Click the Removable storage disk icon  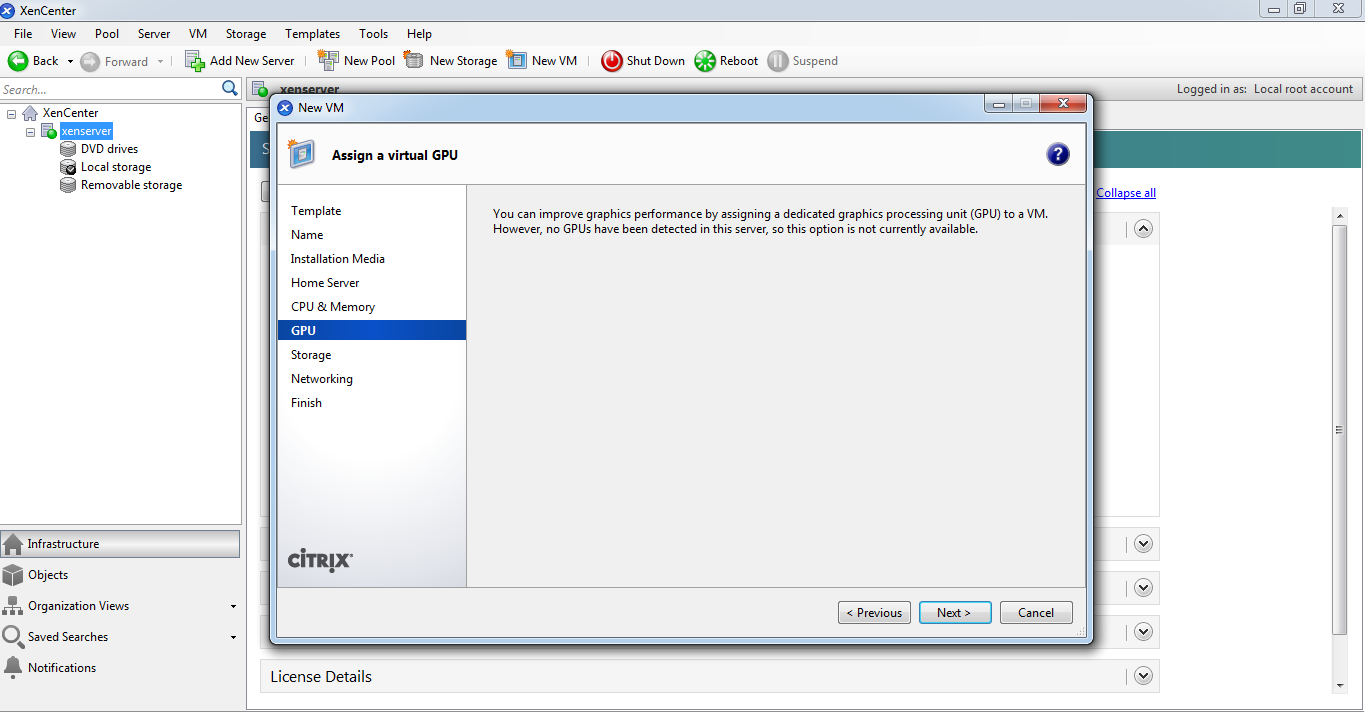coord(68,185)
